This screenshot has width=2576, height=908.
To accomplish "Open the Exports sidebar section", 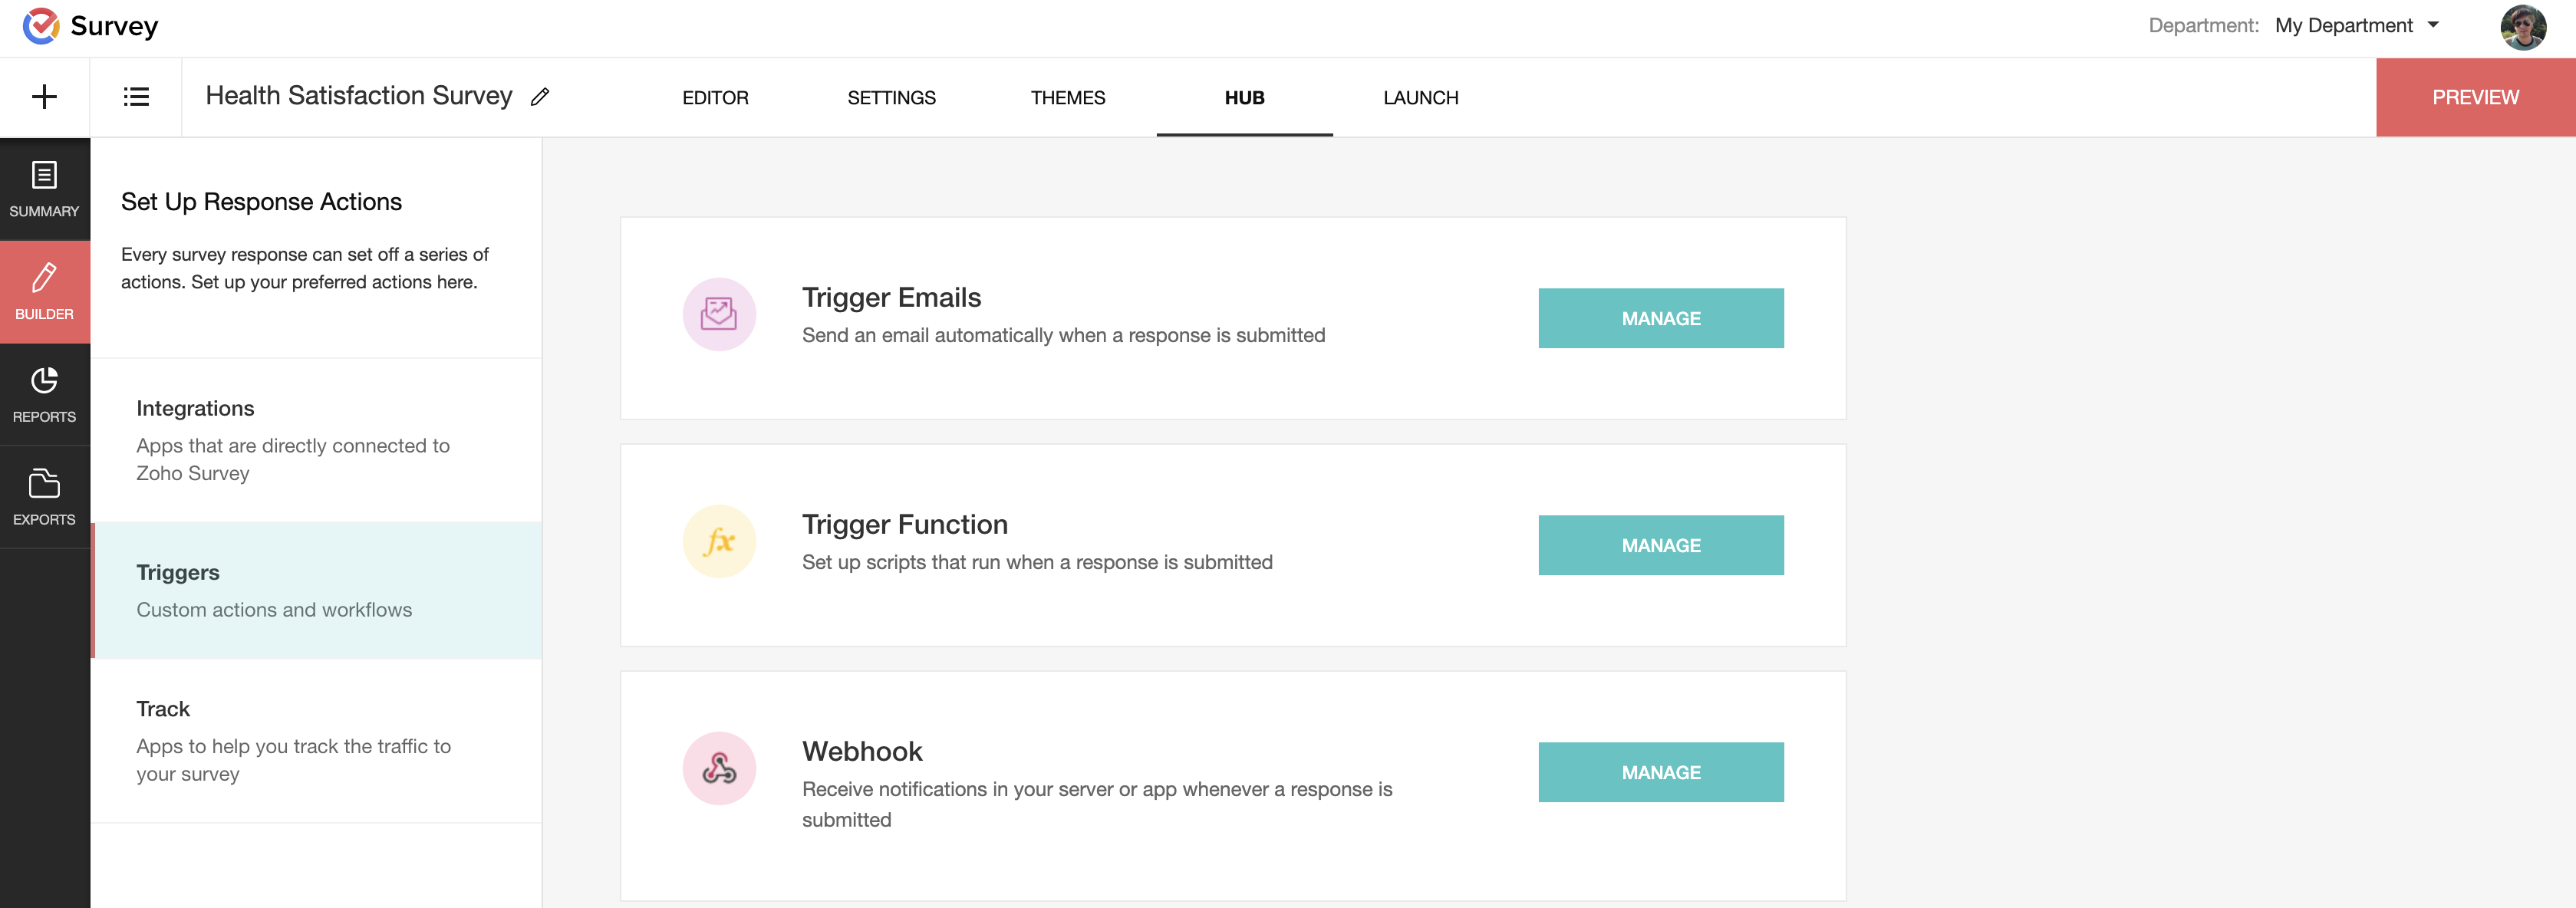I will [44, 497].
